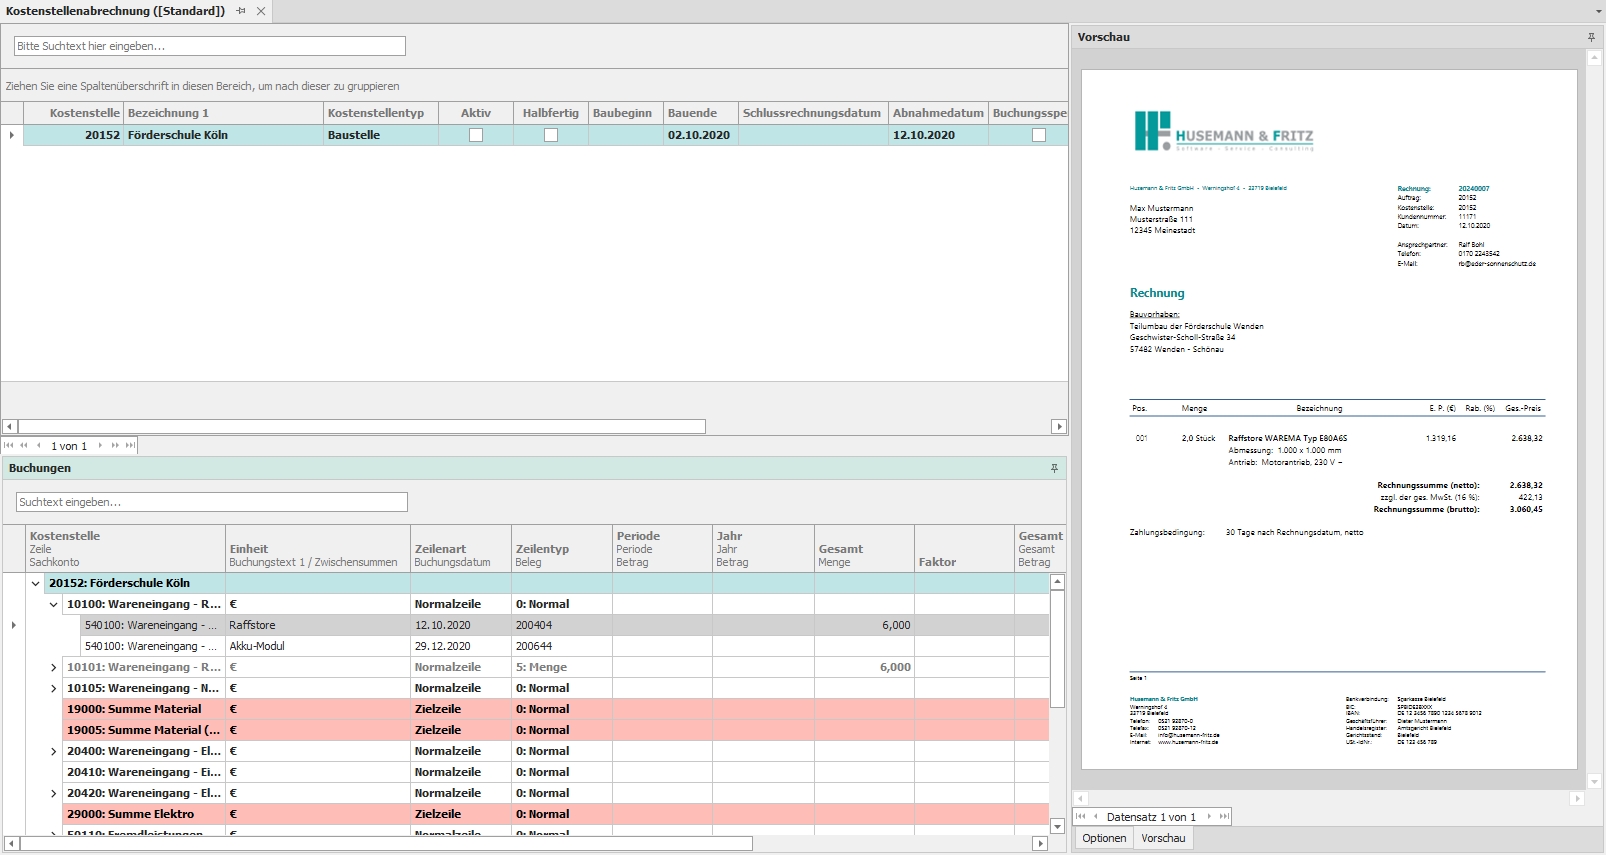This screenshot has width=1606, height=855.
Task: Jump to first record in the Kostenstelle navigator
Action: point(9,445)
